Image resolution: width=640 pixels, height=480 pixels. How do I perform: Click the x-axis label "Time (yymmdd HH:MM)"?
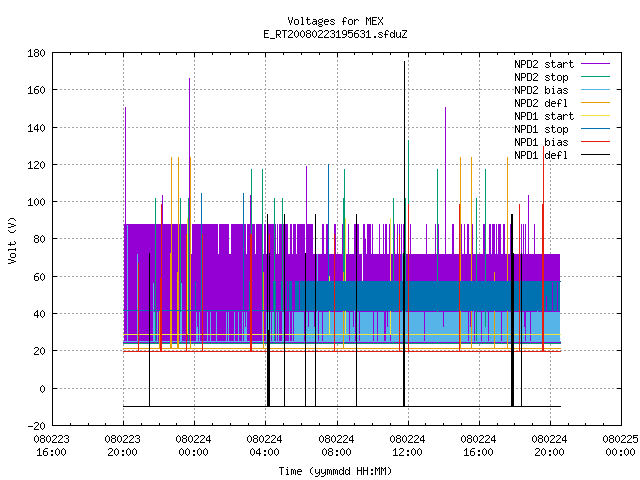pyautogui.click(x=335, y=471)
